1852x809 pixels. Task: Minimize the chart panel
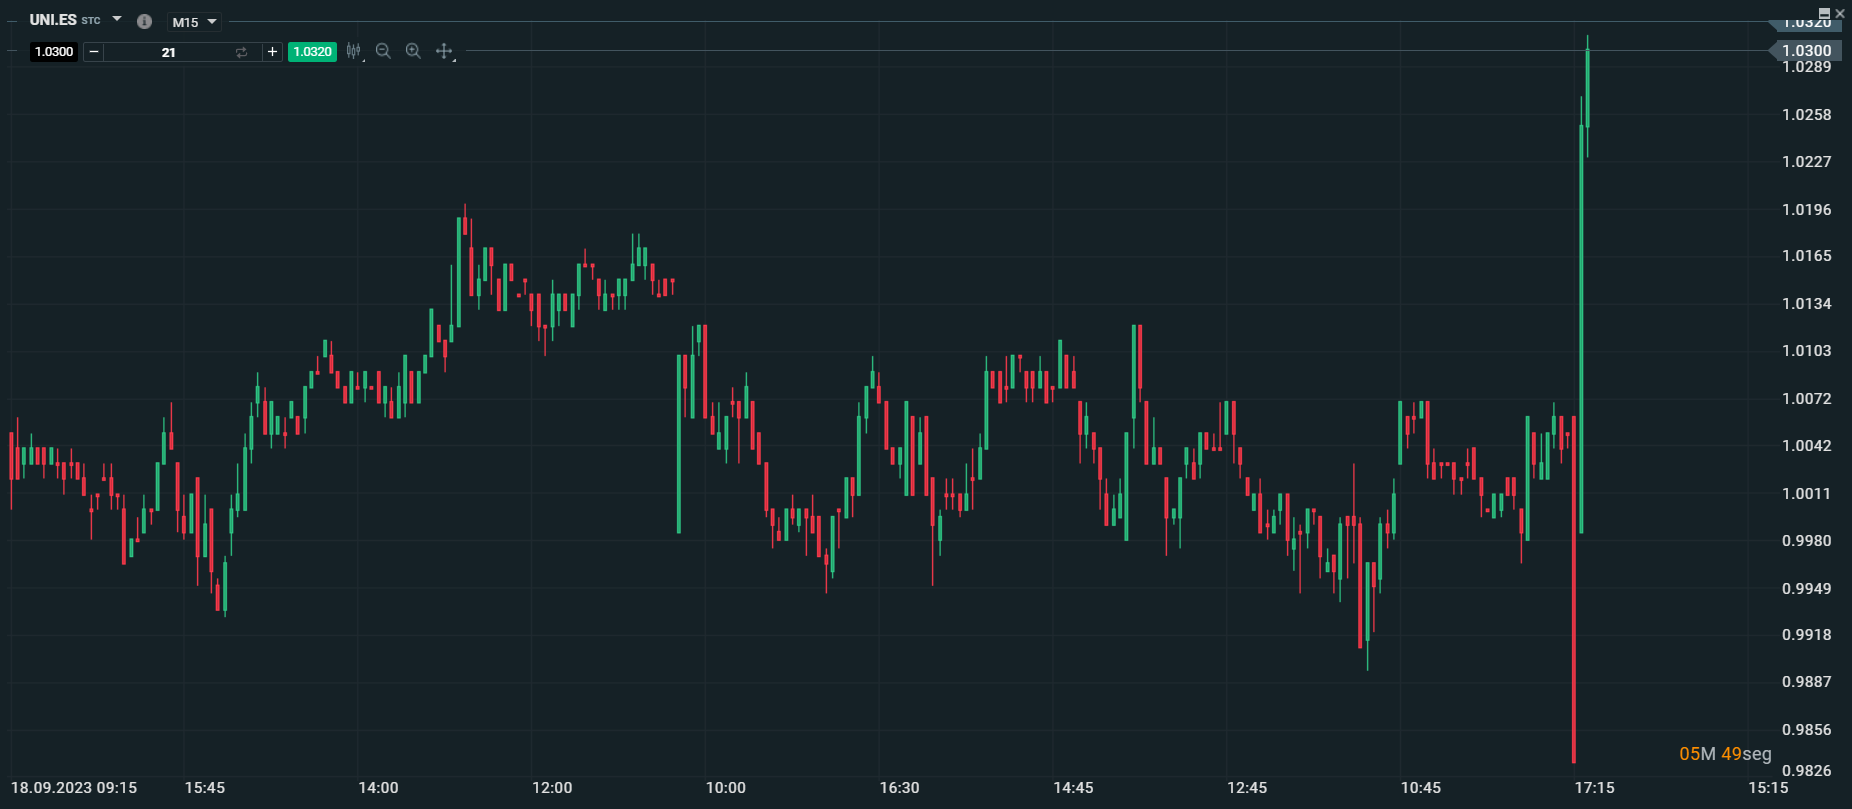(1824, 13)
